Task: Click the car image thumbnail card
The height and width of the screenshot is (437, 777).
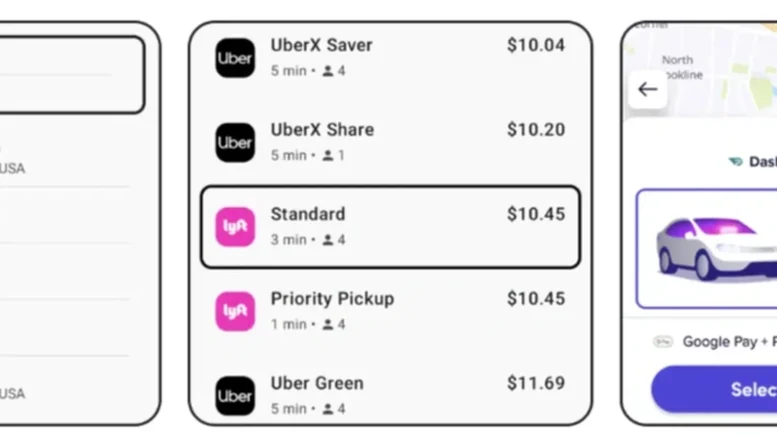Action: [708, 248]
